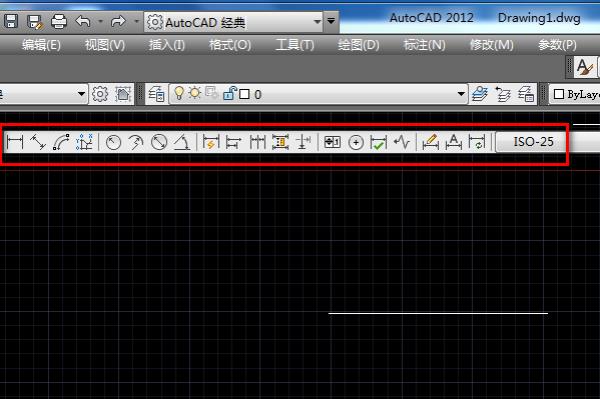
Task: Open the 绘图(D) menu
Action: (x=359, y=45)
